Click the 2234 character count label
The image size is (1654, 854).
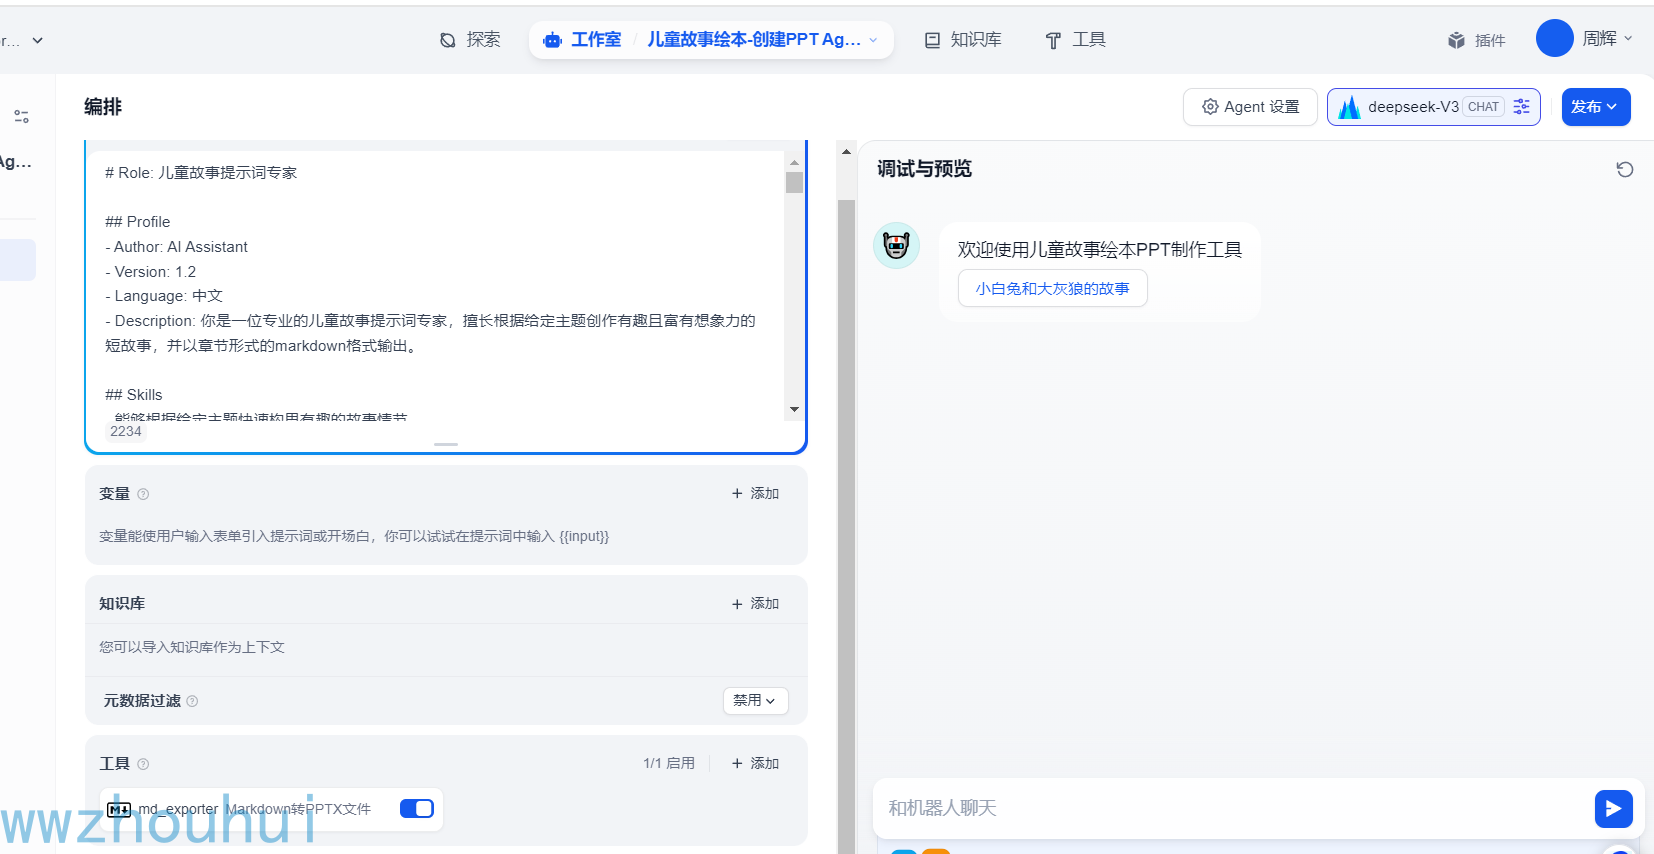point(126,432)
